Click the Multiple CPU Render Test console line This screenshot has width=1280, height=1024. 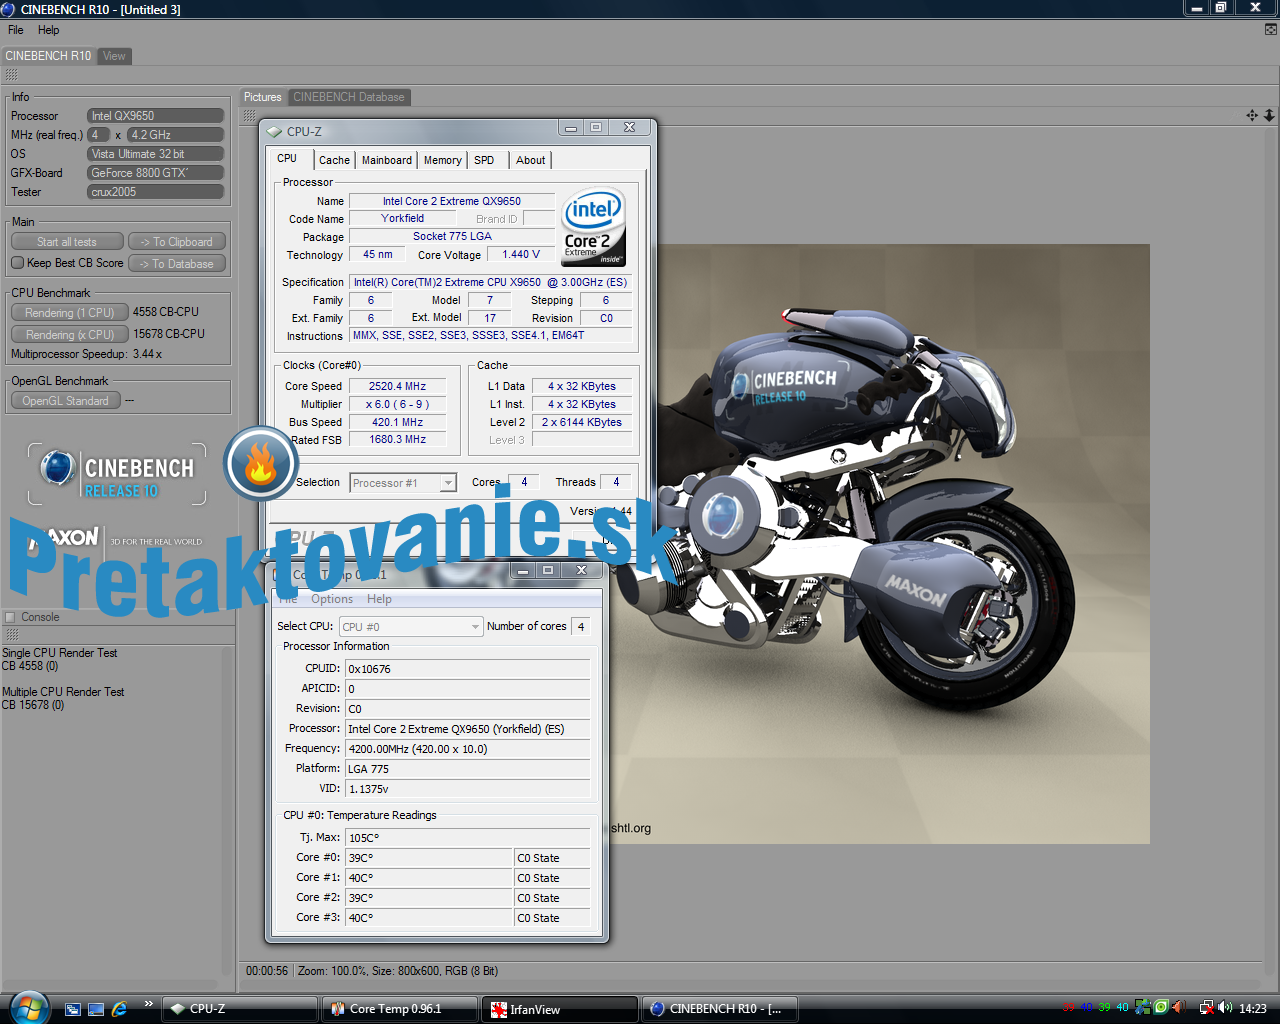[x=63, y=692]
